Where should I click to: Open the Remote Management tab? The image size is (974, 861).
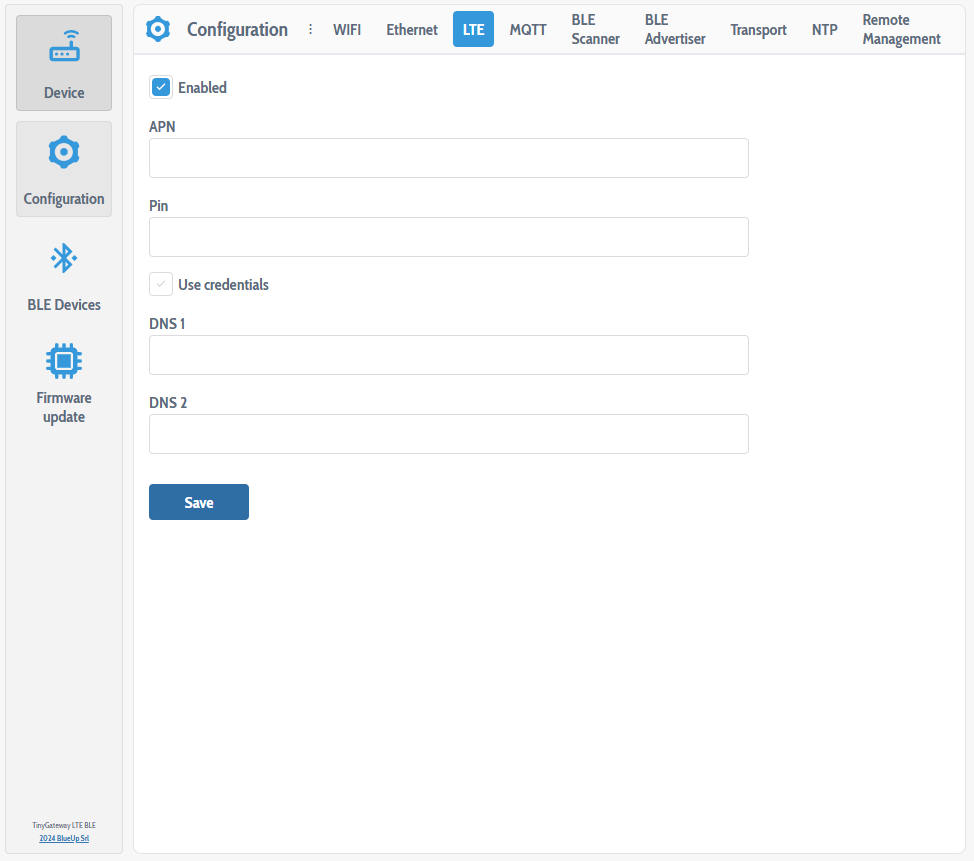click(901, 30)
